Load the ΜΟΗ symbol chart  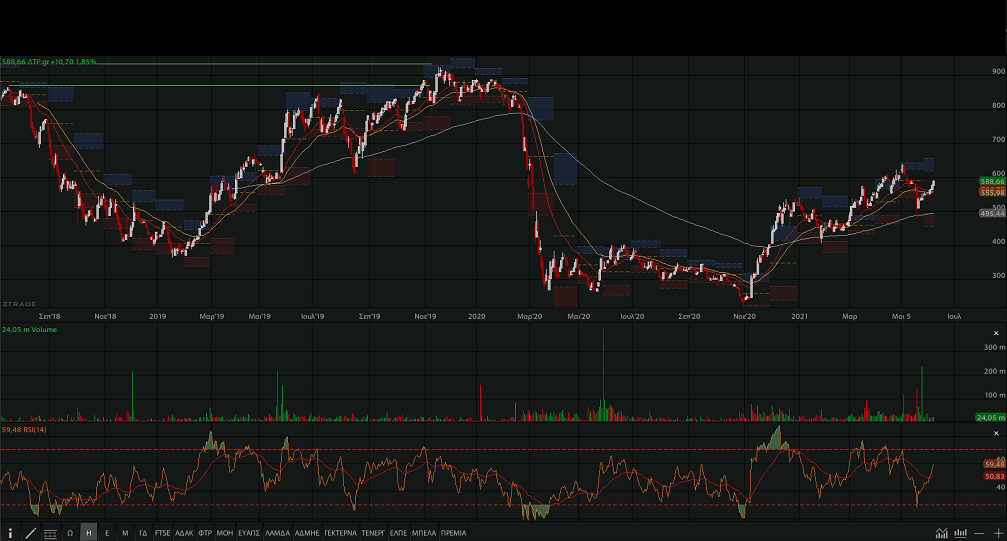coord(225,533)
